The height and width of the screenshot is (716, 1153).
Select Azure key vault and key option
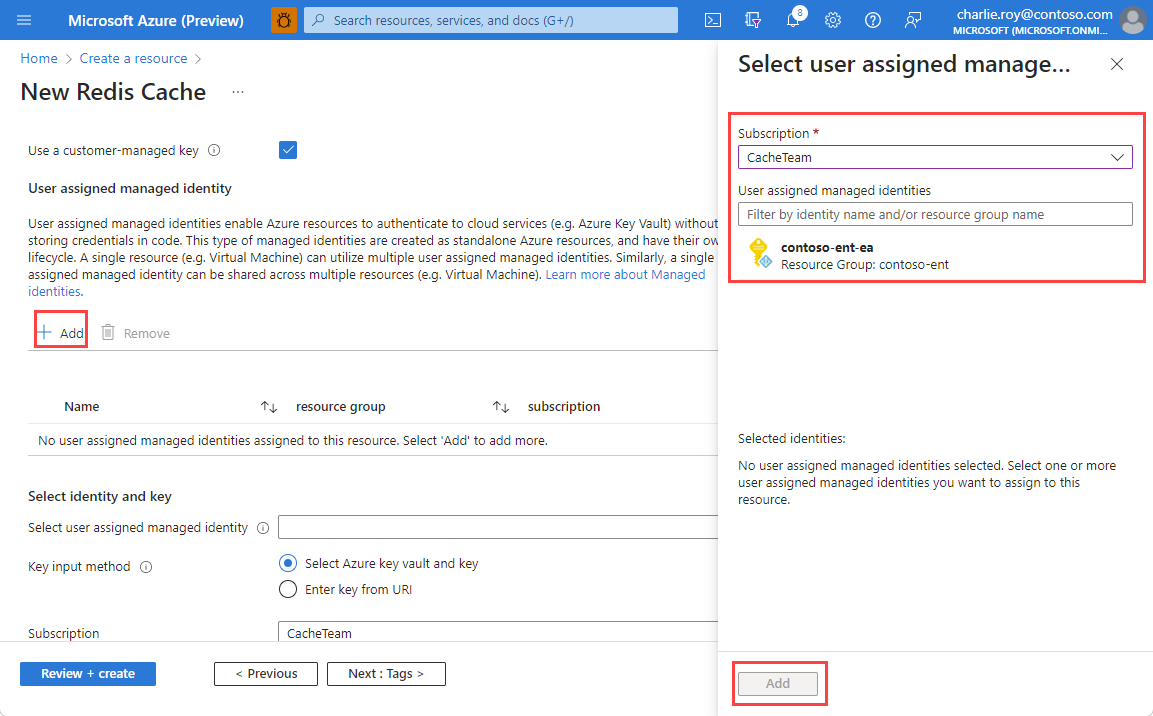(x=288, y=563)
